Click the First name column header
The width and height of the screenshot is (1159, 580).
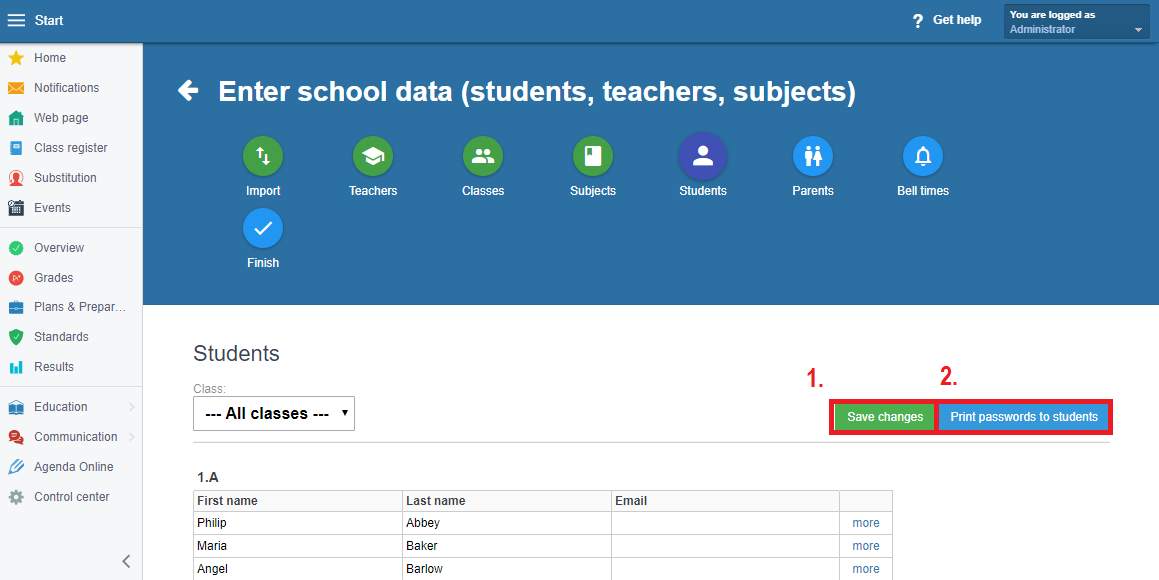click(298, 501)
